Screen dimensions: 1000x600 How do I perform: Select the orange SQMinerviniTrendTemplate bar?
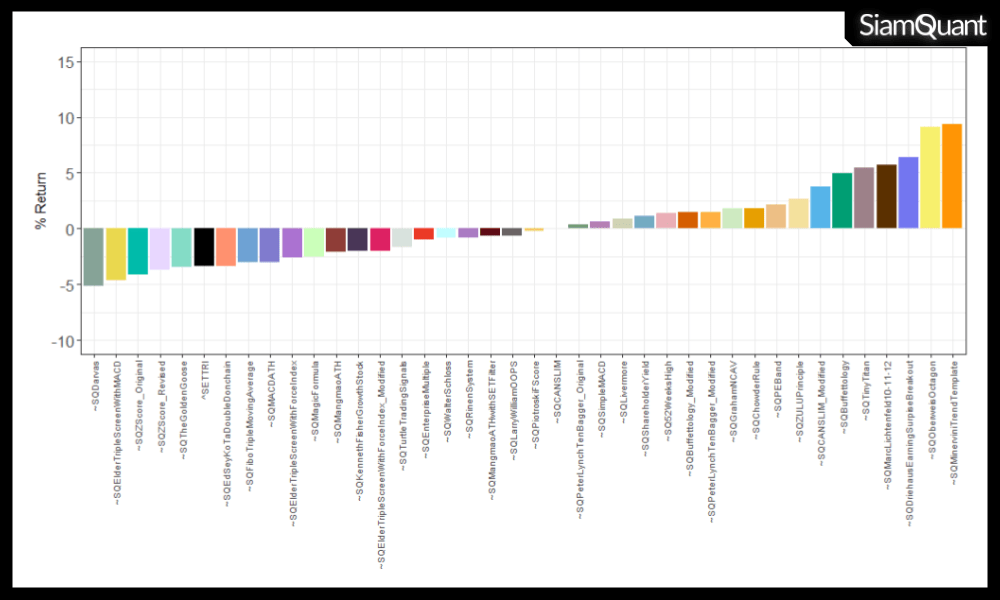(x=952, y=177)
